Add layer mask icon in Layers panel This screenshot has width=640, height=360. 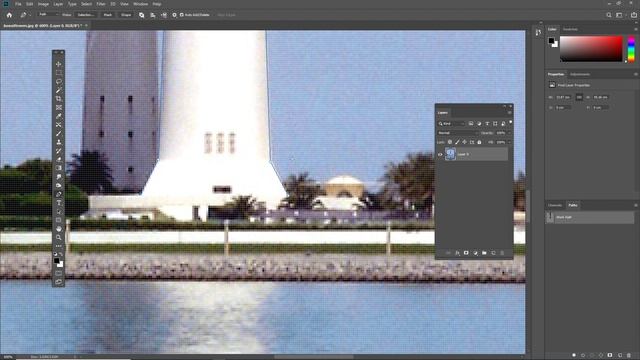(x=466, y=253)
